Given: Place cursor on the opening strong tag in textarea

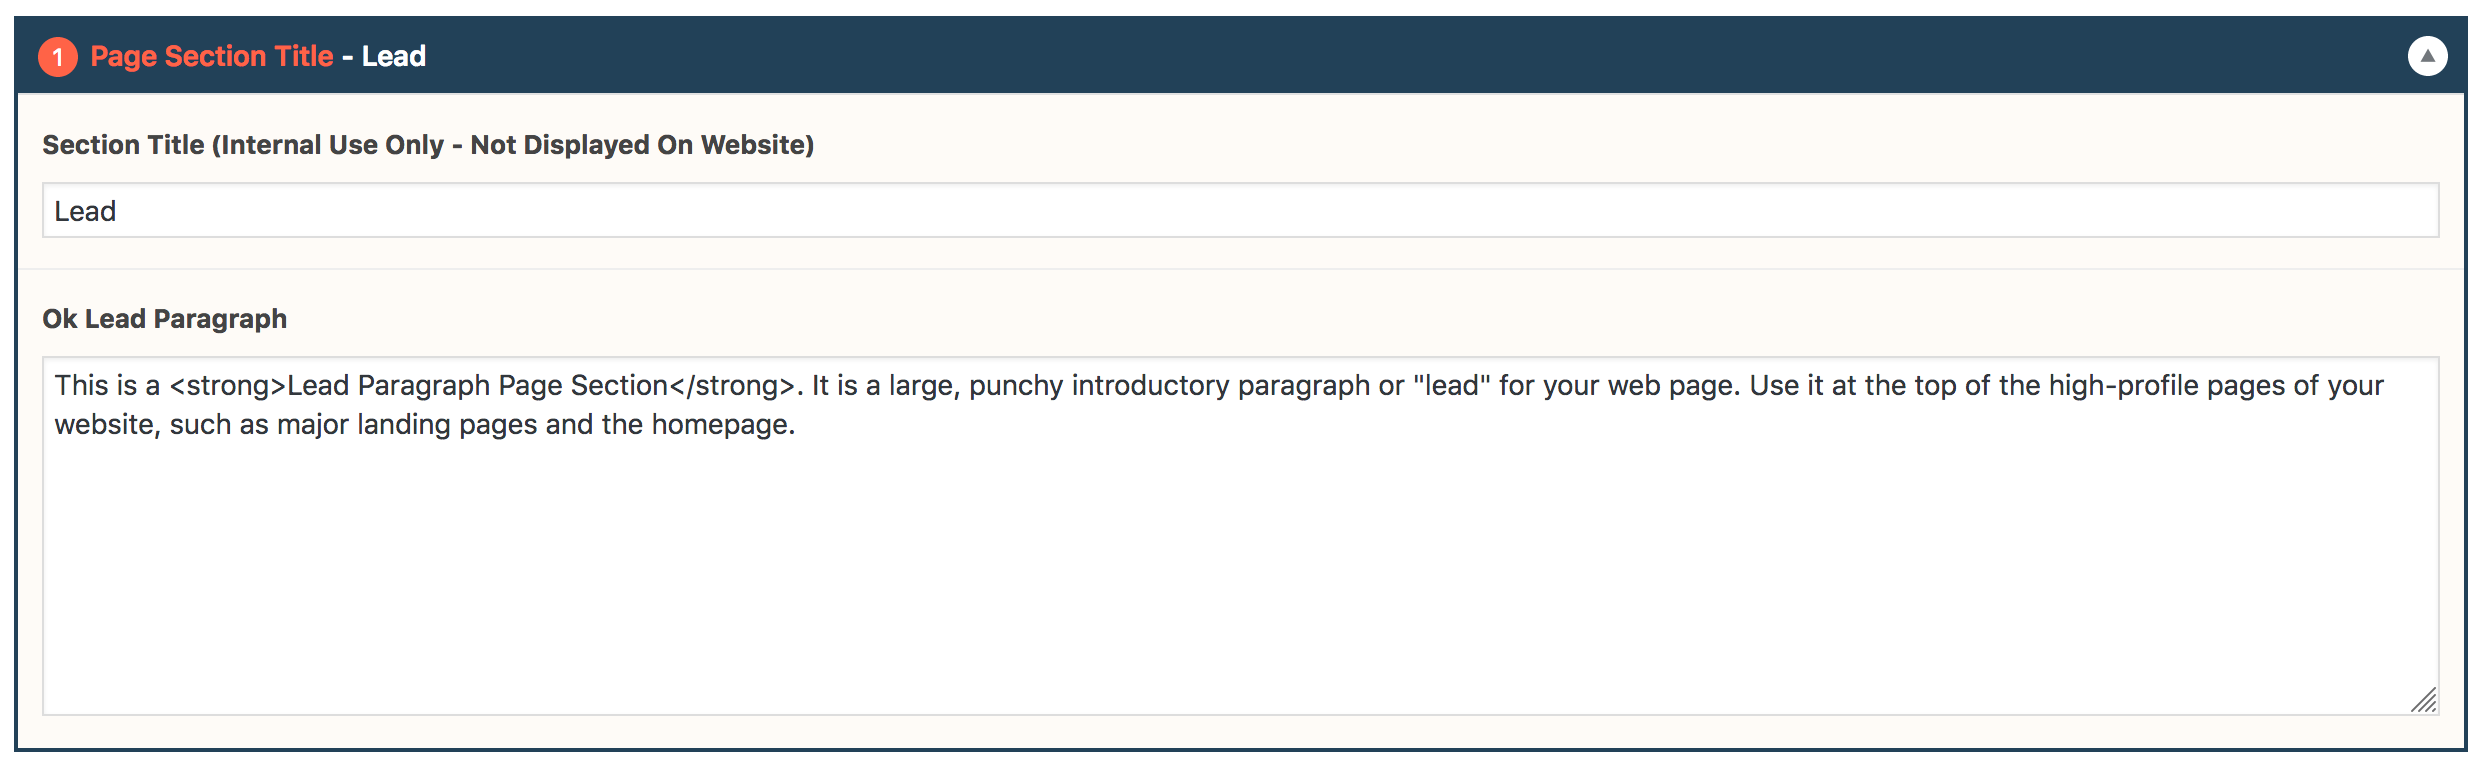Looking at the screenshot, I should [x=228, y=386].
